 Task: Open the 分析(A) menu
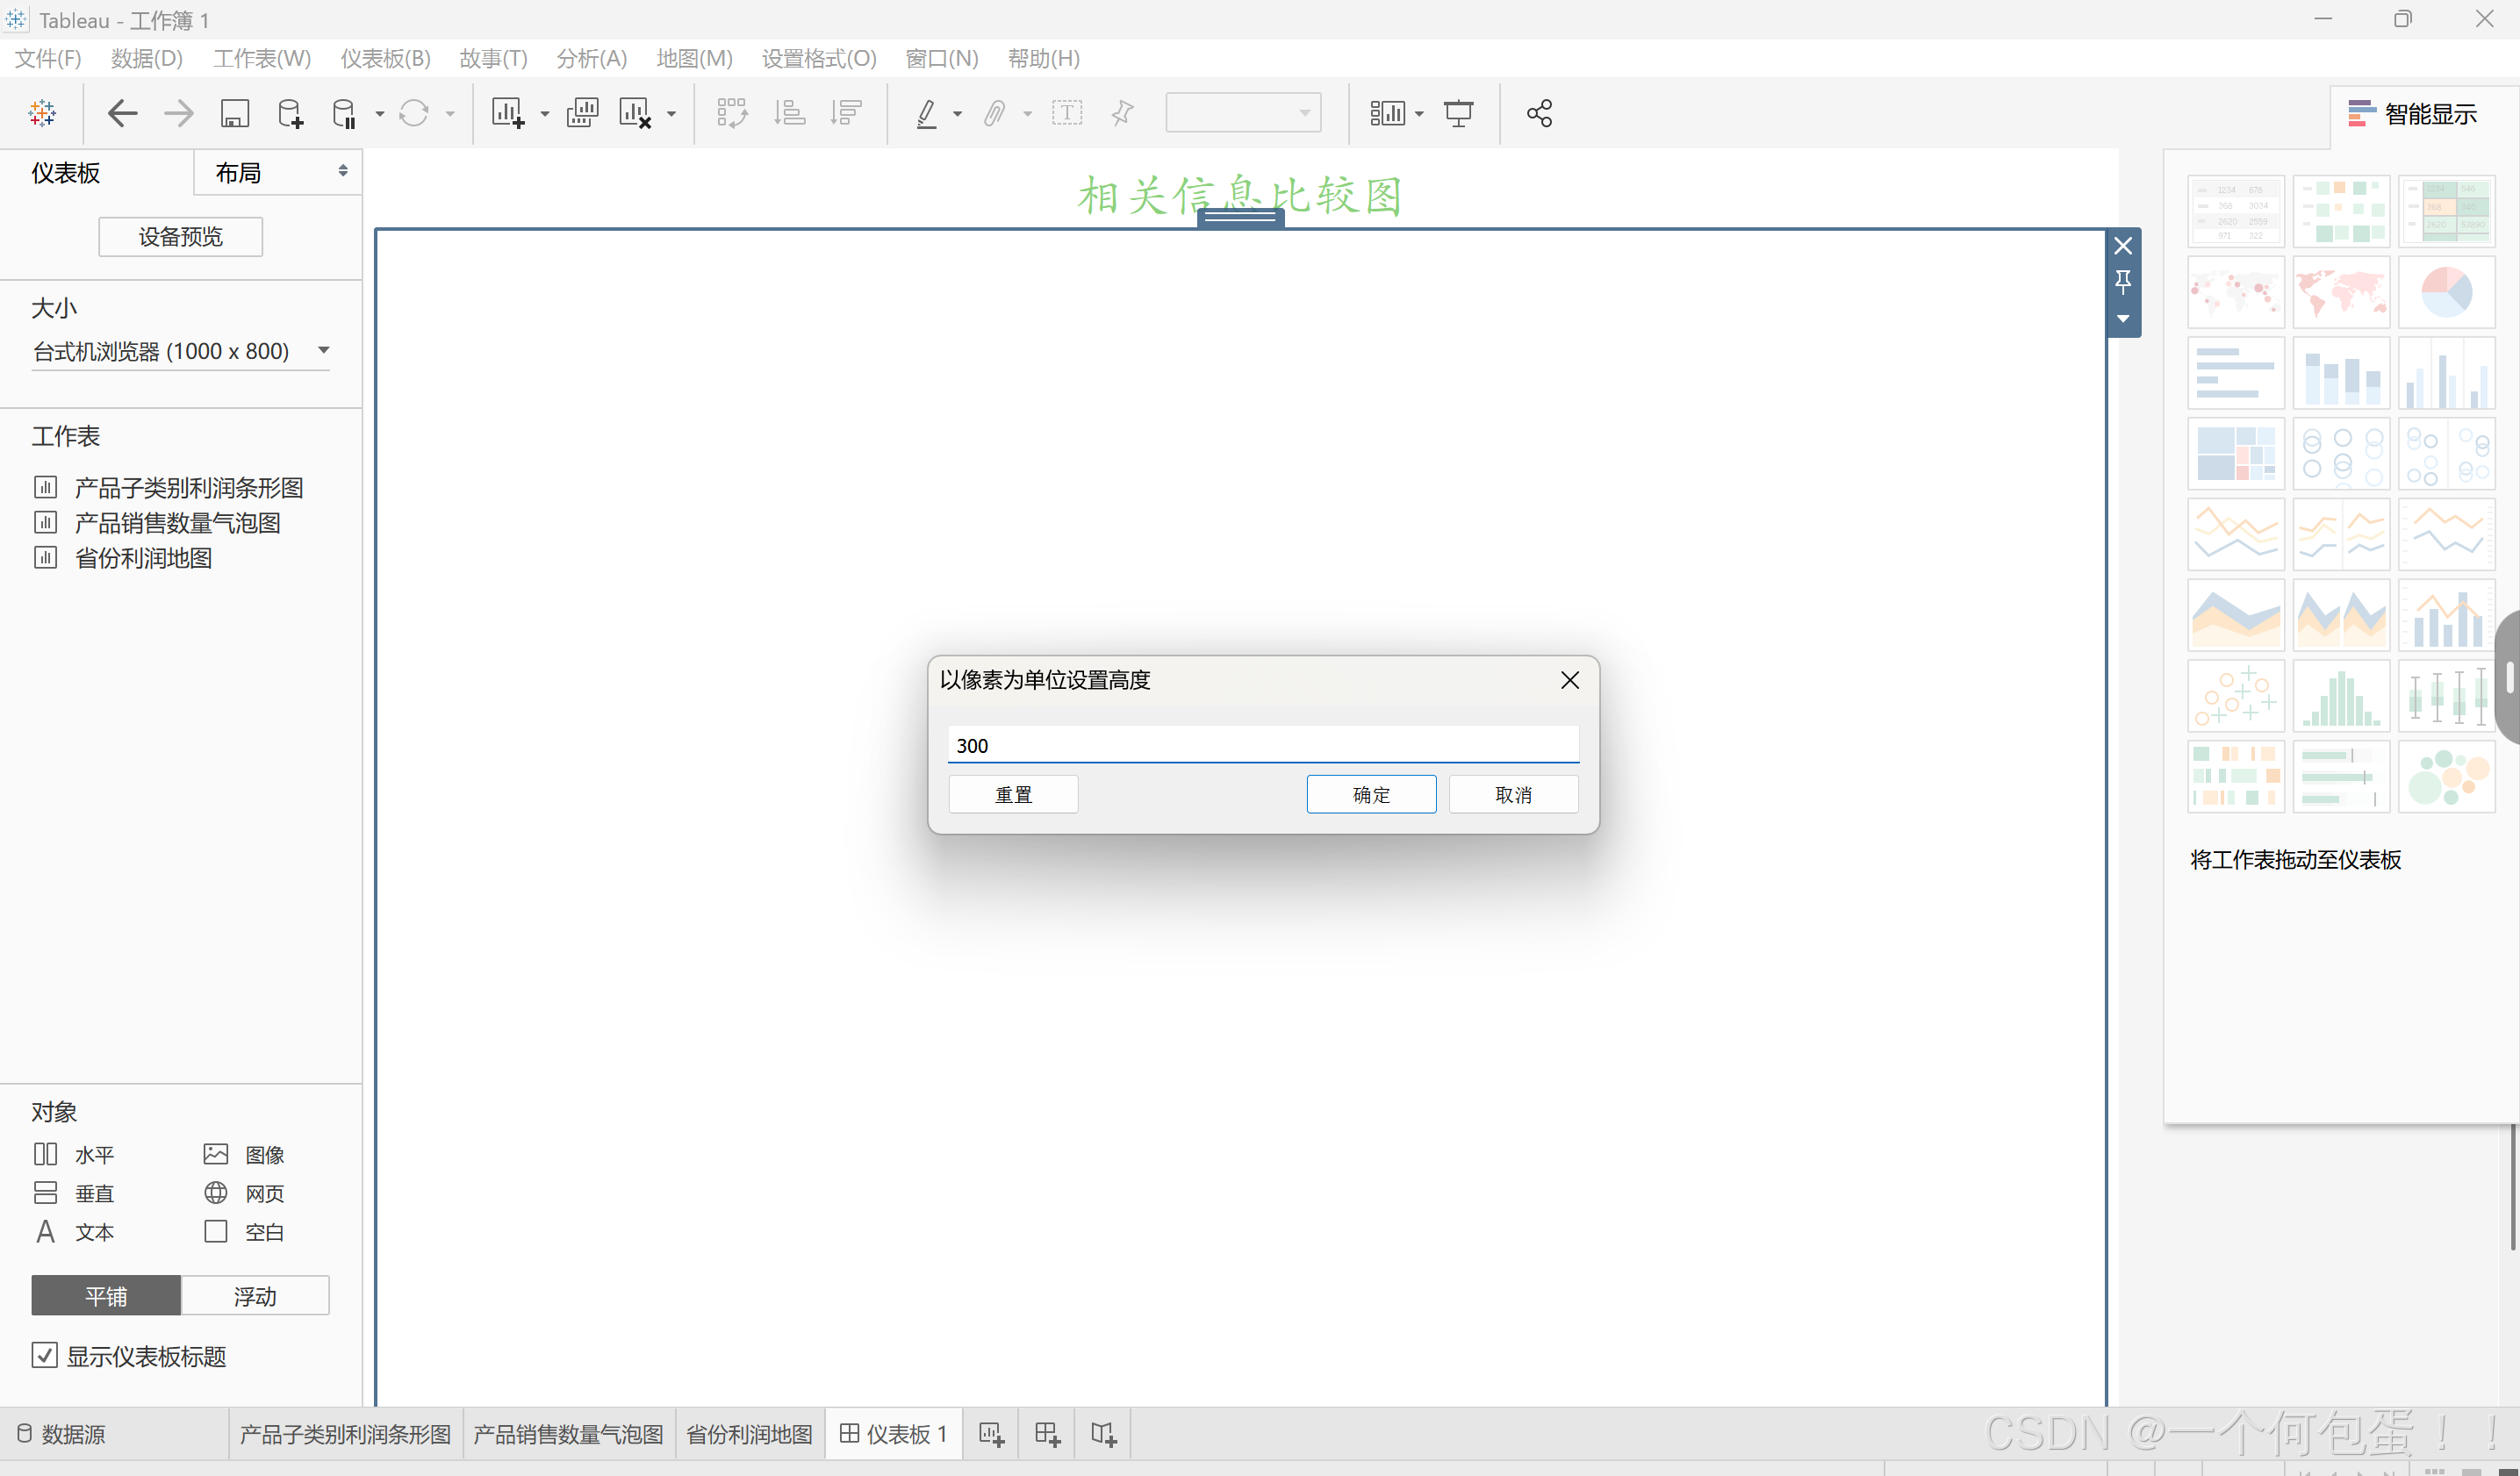(x=591, y=58)
